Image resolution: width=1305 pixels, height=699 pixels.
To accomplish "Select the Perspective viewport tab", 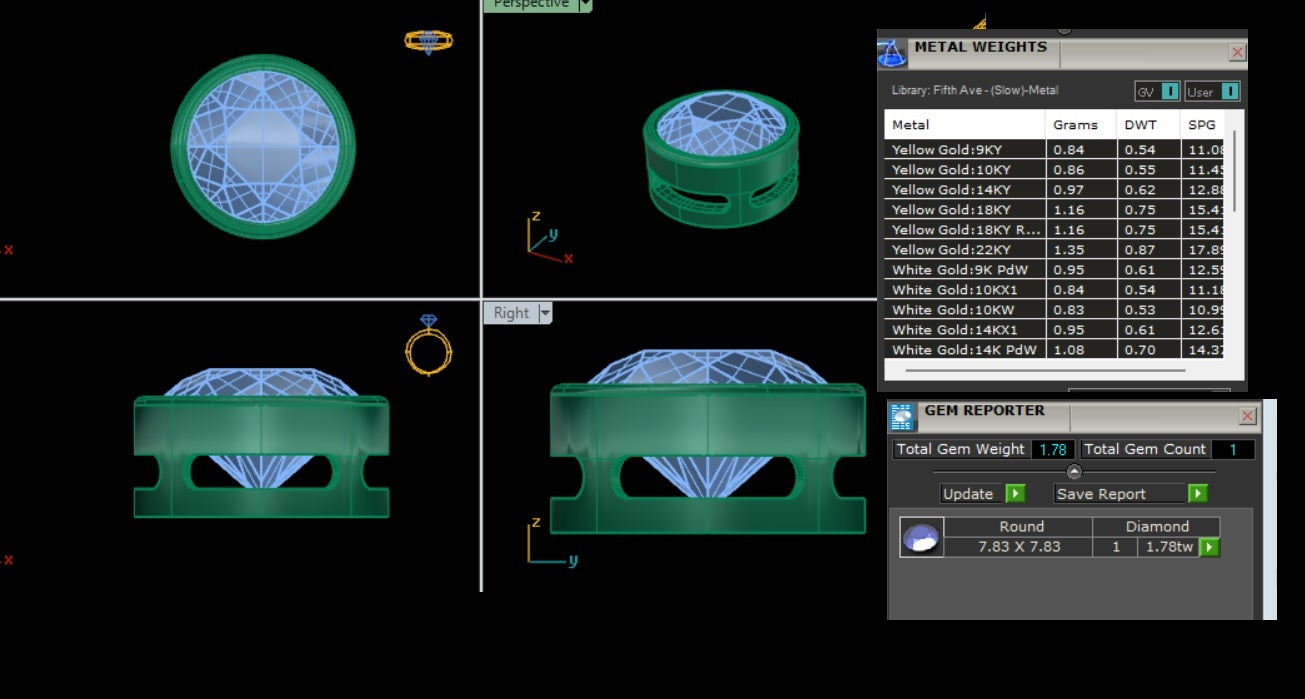I will 530,5.
